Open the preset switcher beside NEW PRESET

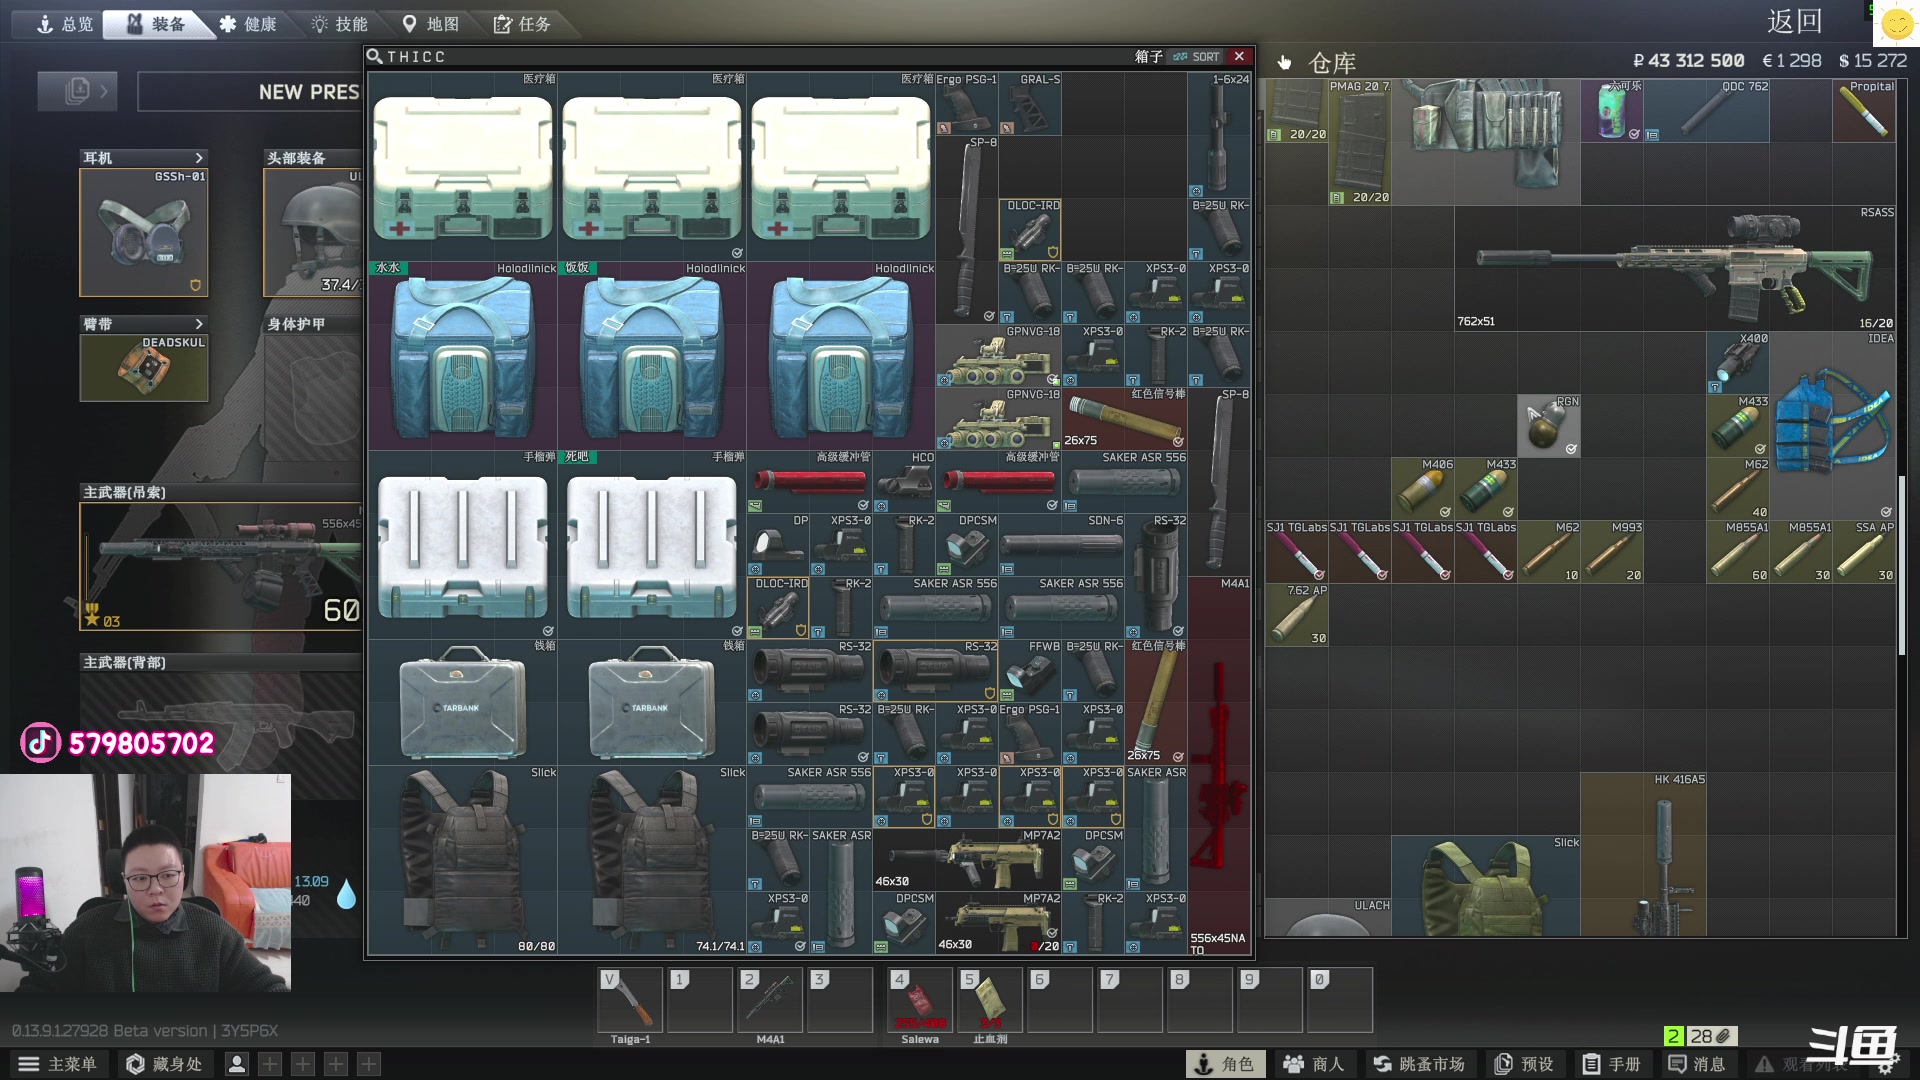tap(77, 91)
